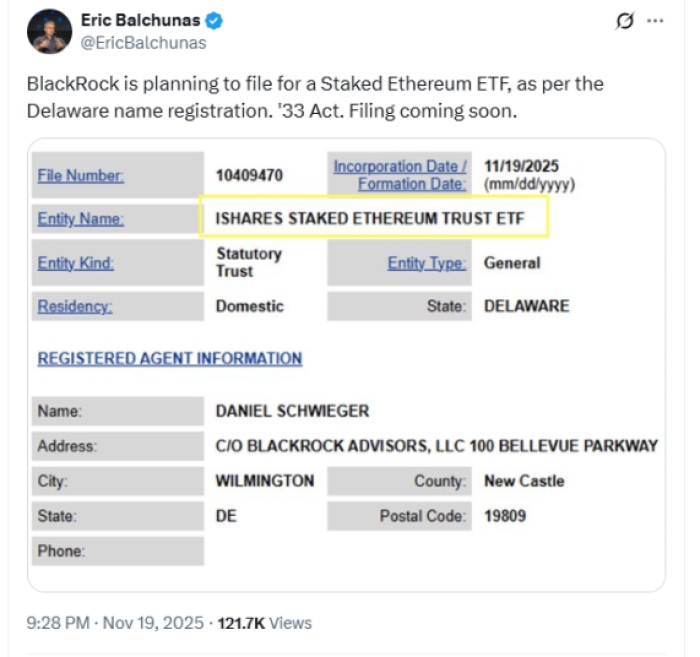Click the file number value 10409470
700x657 pixels.
tap(249, 176)
